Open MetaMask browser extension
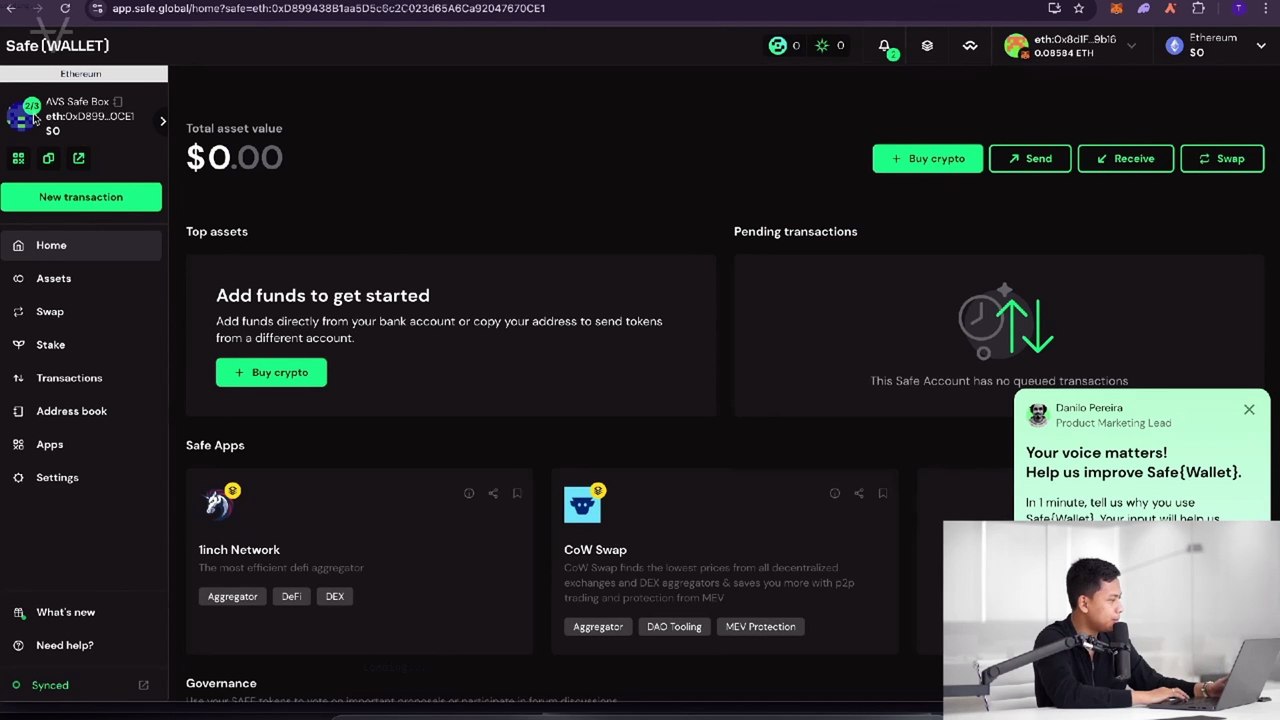The image size is (1280, 720). (x=1116, y=8)
